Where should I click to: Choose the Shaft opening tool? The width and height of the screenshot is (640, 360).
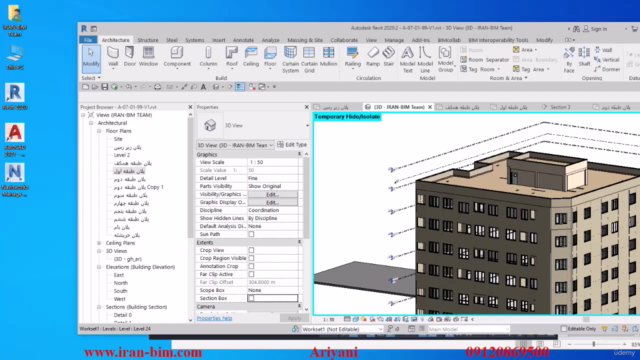[x=584, y=56]
